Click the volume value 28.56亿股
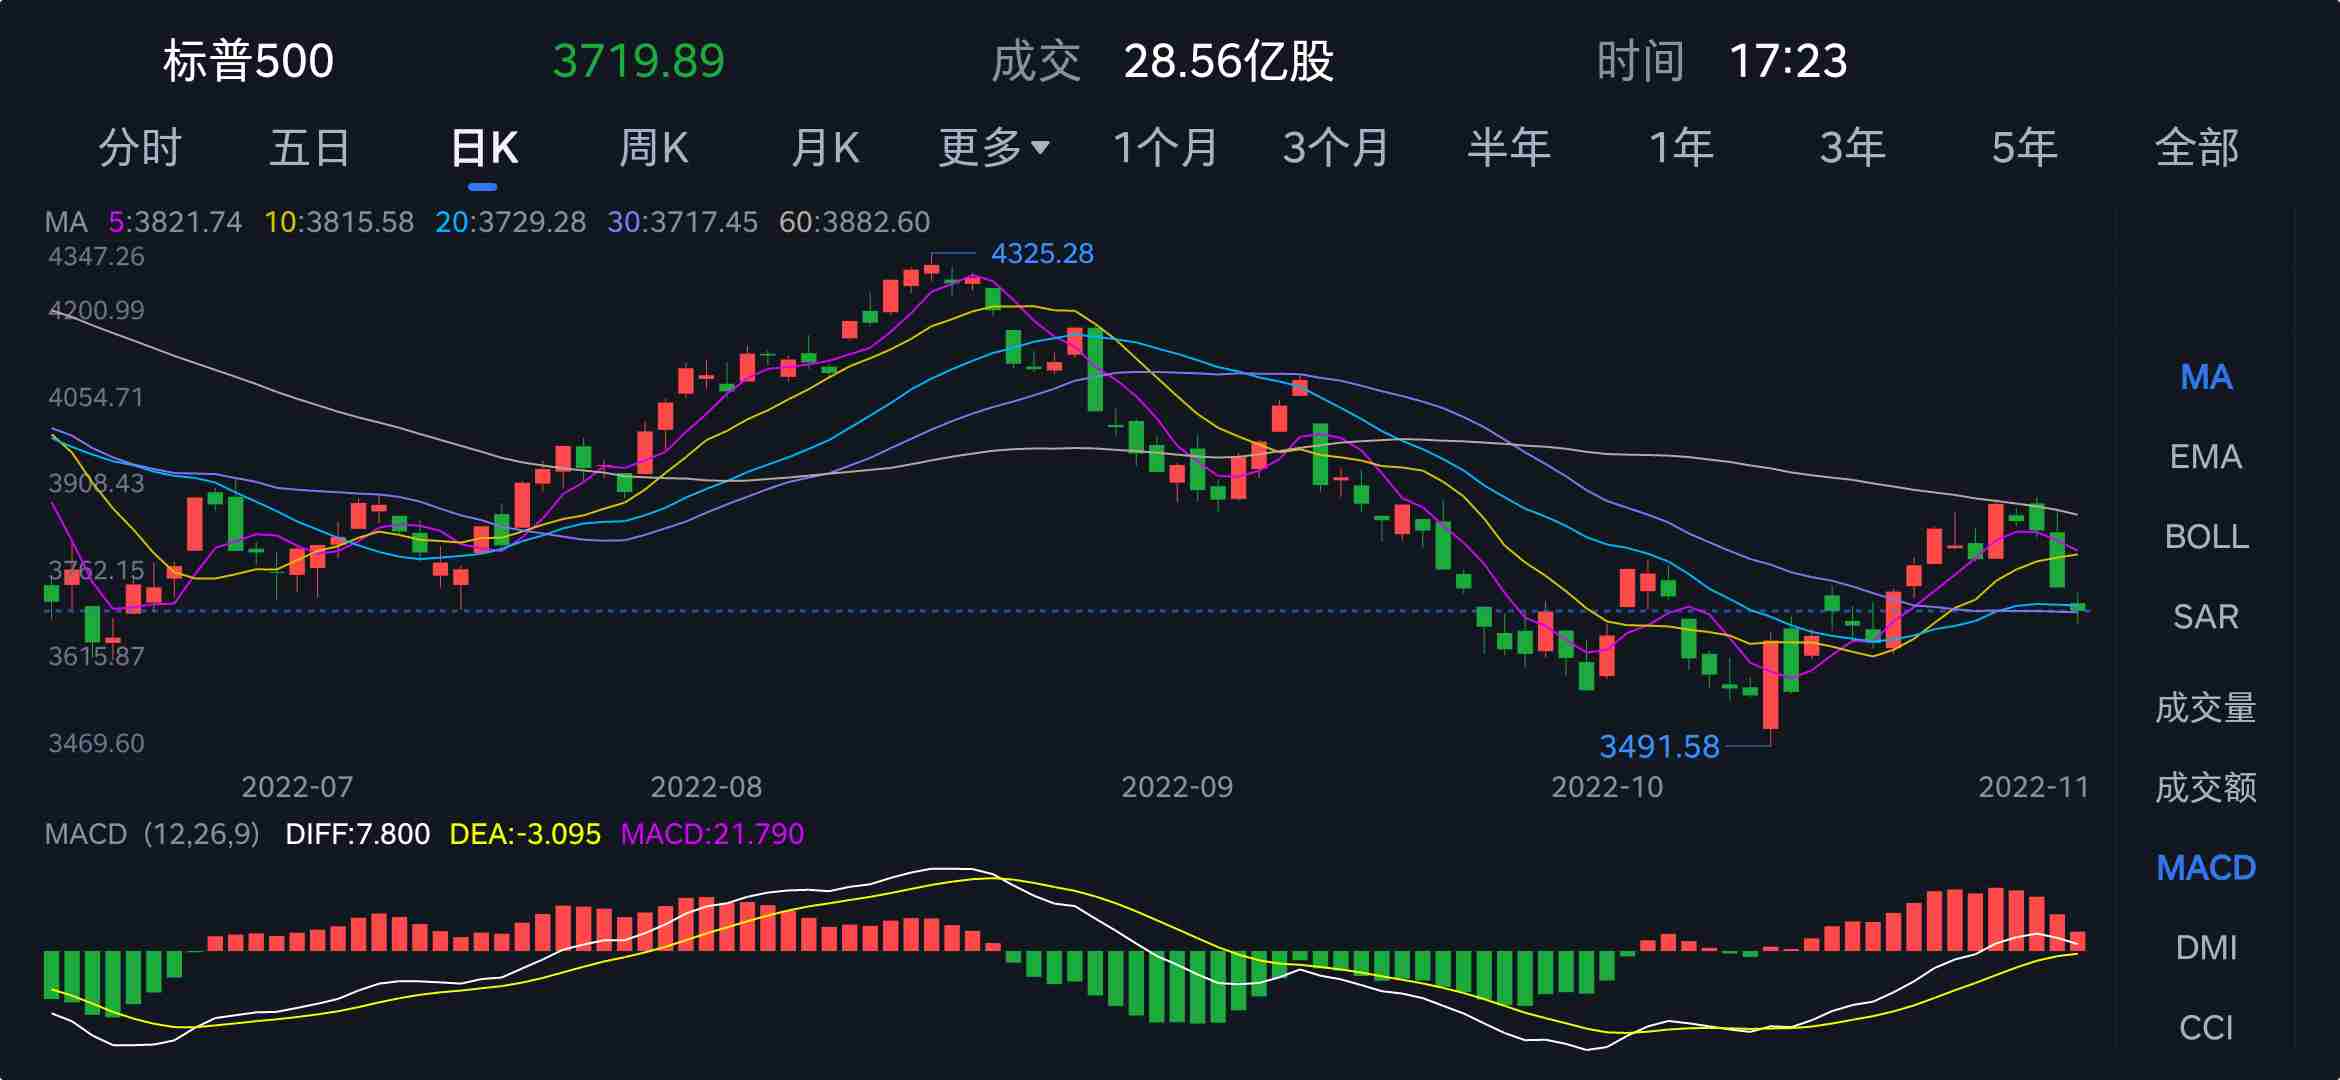 [x=1229, y=61]
